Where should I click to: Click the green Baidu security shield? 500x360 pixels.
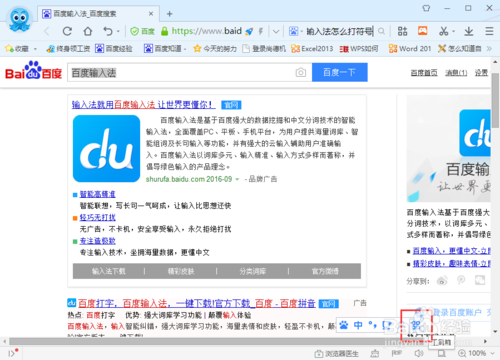[x=135, y=32]
